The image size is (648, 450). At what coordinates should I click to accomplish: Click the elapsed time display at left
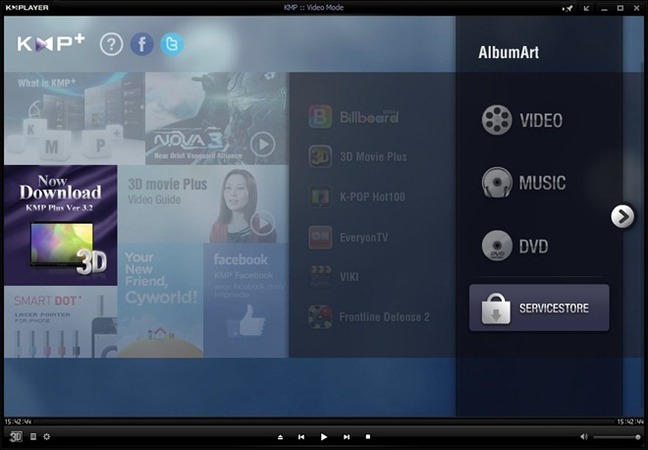(18, 422)
